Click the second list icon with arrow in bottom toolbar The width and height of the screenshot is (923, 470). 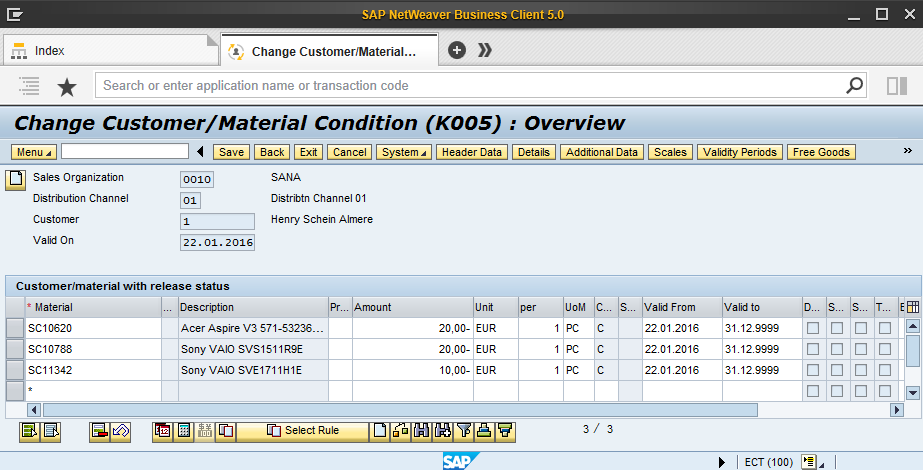coord(51,431)
